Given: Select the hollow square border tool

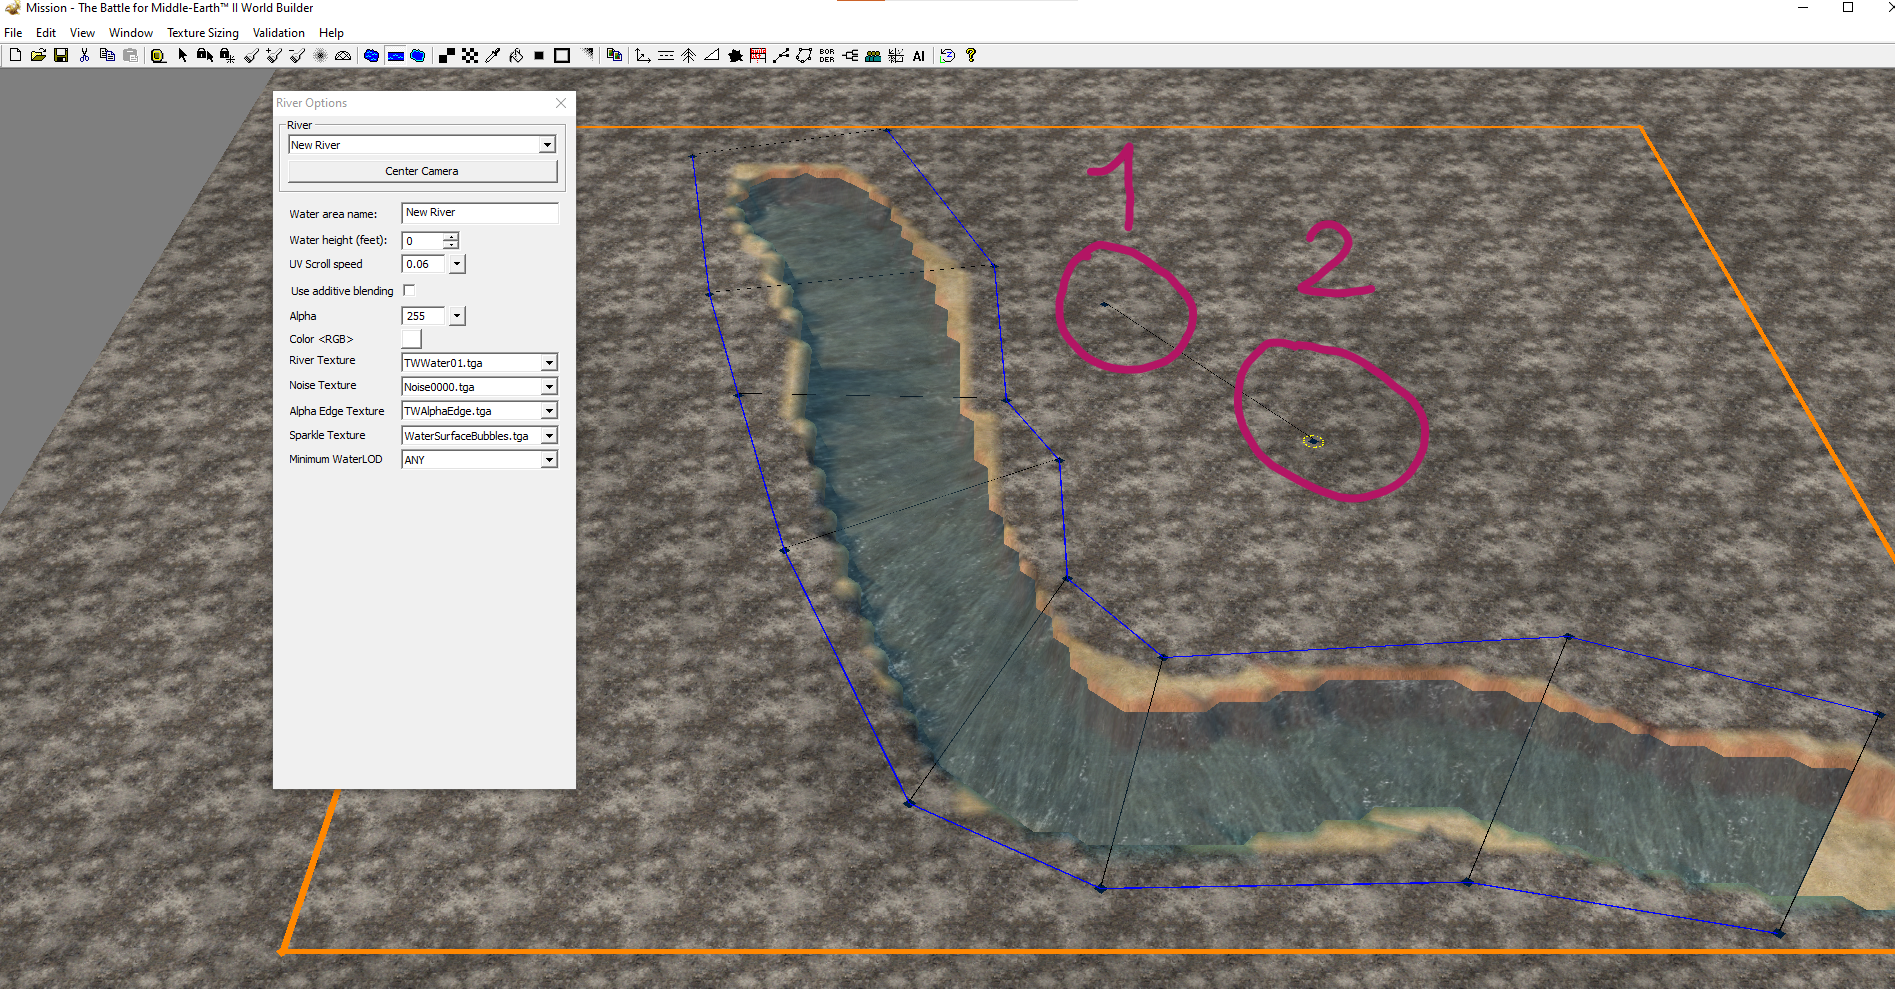Looking at the screenshot, I should [x=562, y=56].
